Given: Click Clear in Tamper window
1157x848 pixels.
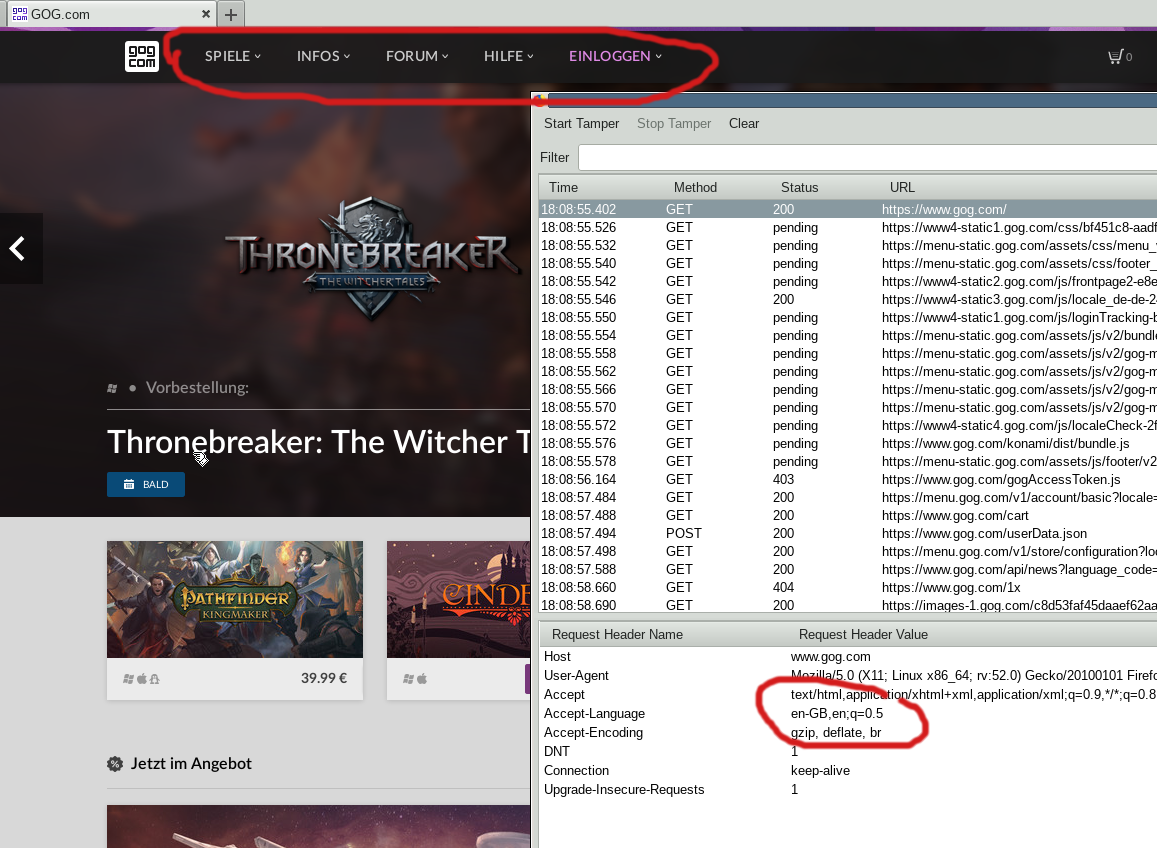Looking at the screenshot, I should [744, 123].
